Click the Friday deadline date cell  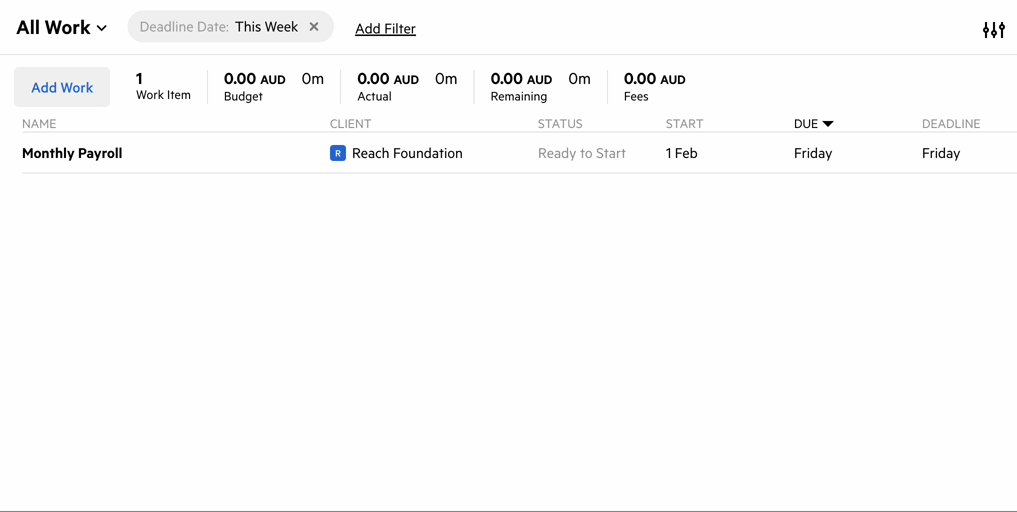(x=941, y=153)
